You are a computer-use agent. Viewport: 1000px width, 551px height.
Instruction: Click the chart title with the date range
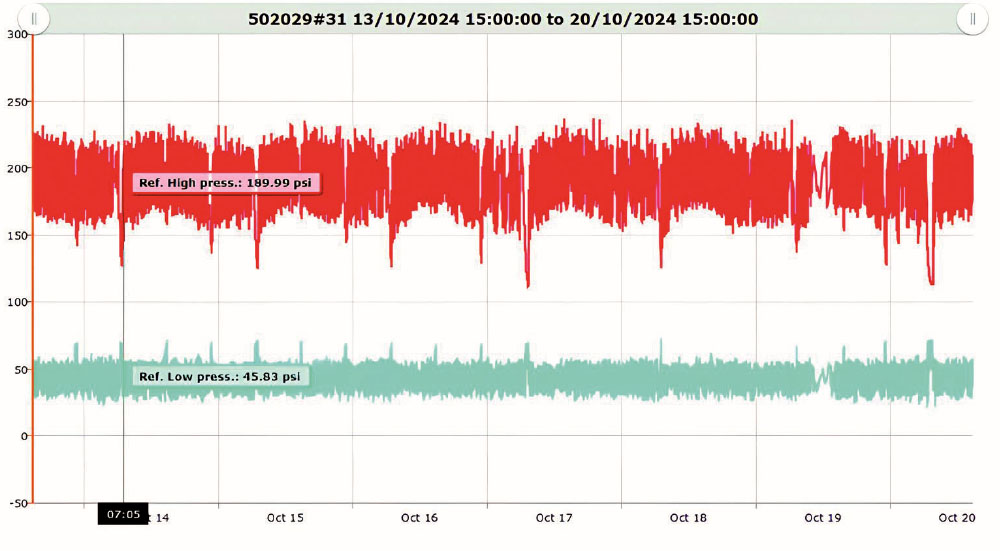(500, 19)
